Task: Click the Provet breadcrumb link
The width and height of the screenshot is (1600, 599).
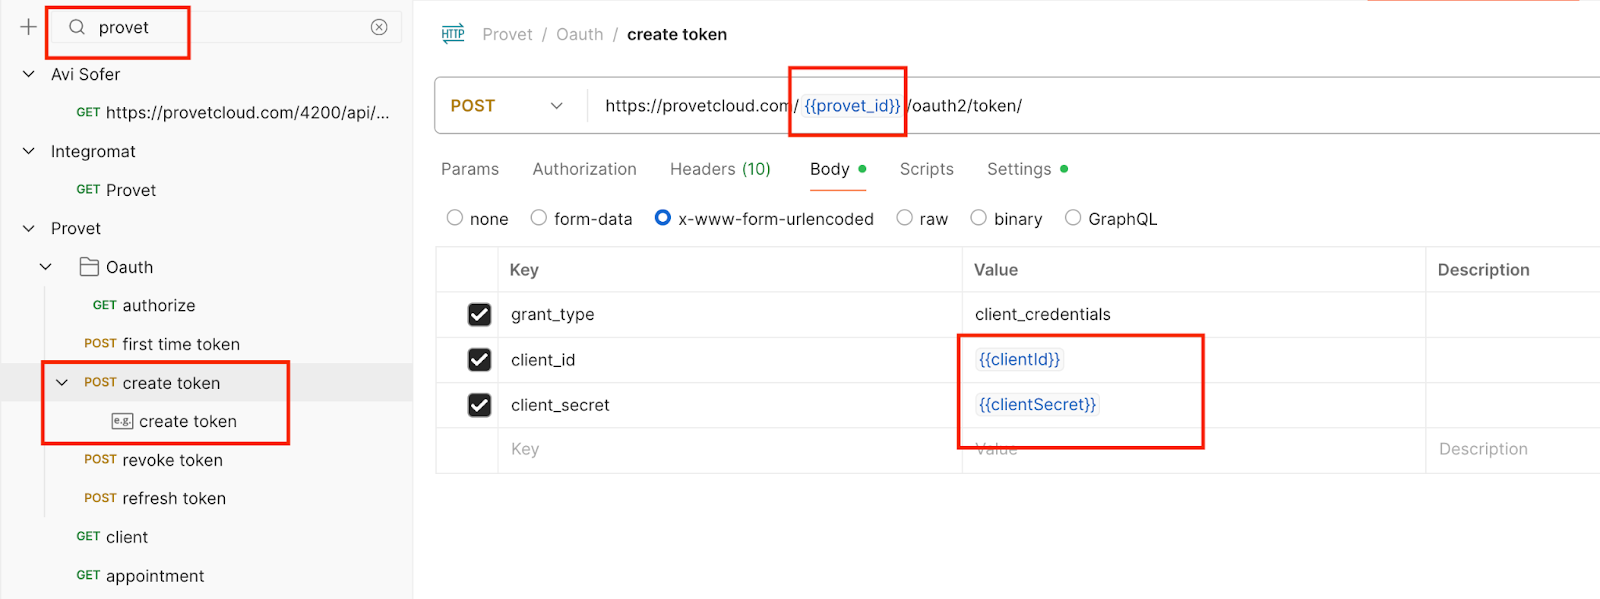Action: point(508,34)
